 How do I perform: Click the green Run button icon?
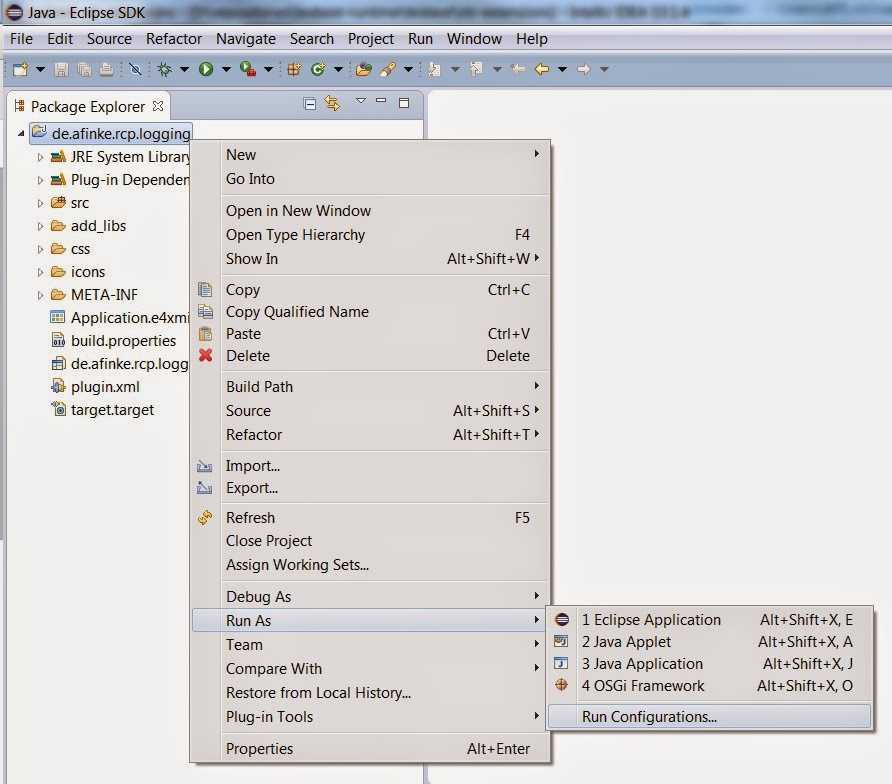click(206, 69)
